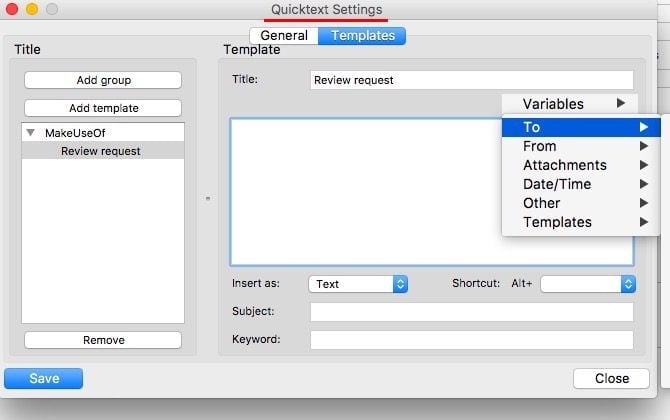The image size is (670, 420).
Task: Click the red window close button
Action: click(12, 9)
